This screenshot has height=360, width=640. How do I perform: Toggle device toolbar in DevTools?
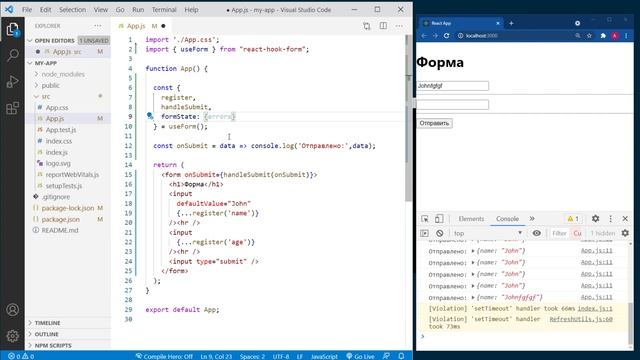pyautogui.click(x=439, y=219)
